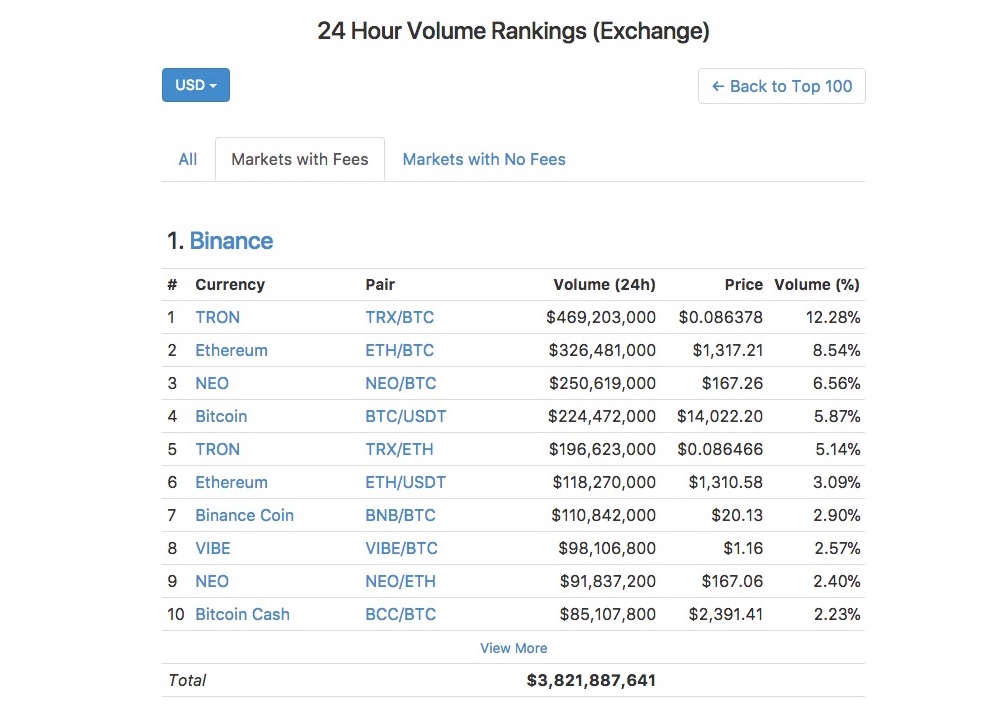The width and height of the screenshot is (1000, 723).
Task: Switch to the All tab
Action: tap(188, 159)
